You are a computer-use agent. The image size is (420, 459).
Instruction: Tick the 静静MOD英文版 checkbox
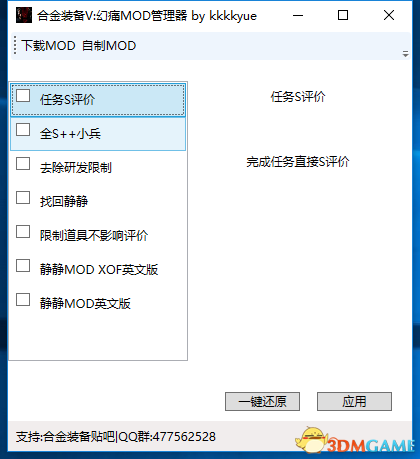[x=23, y=300]
